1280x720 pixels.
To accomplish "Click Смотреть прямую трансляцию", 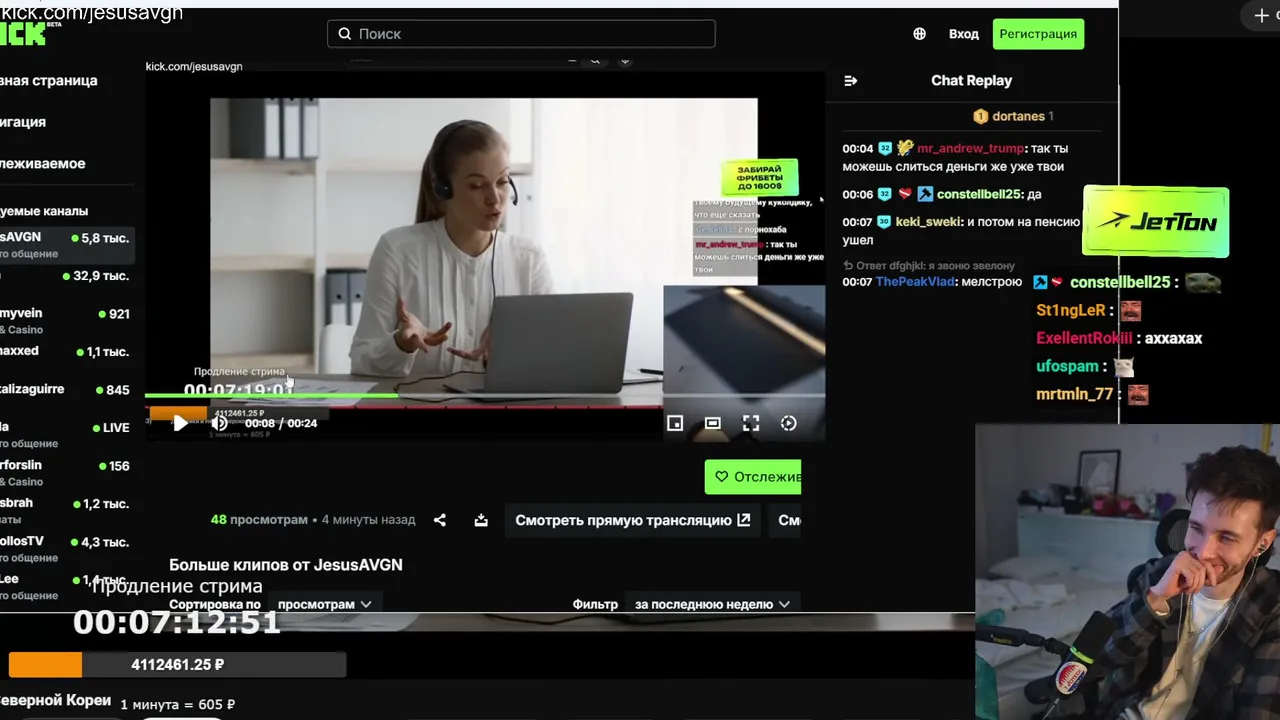I will click(x=632, y=520).
